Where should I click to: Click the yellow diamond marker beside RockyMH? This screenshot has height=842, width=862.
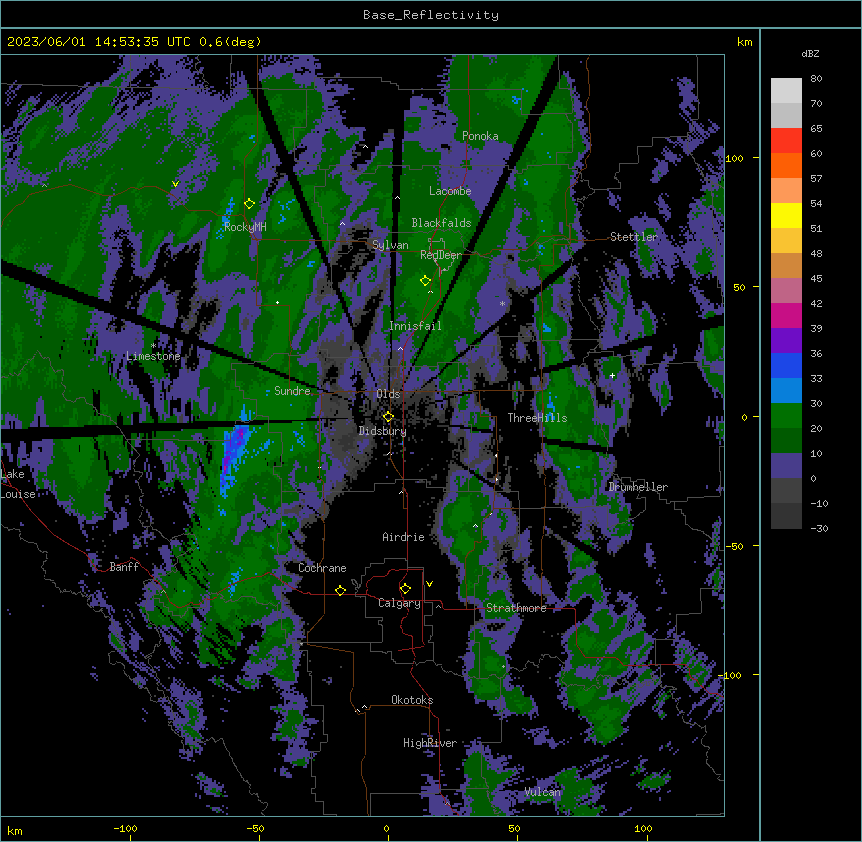[x=250, y=204]
